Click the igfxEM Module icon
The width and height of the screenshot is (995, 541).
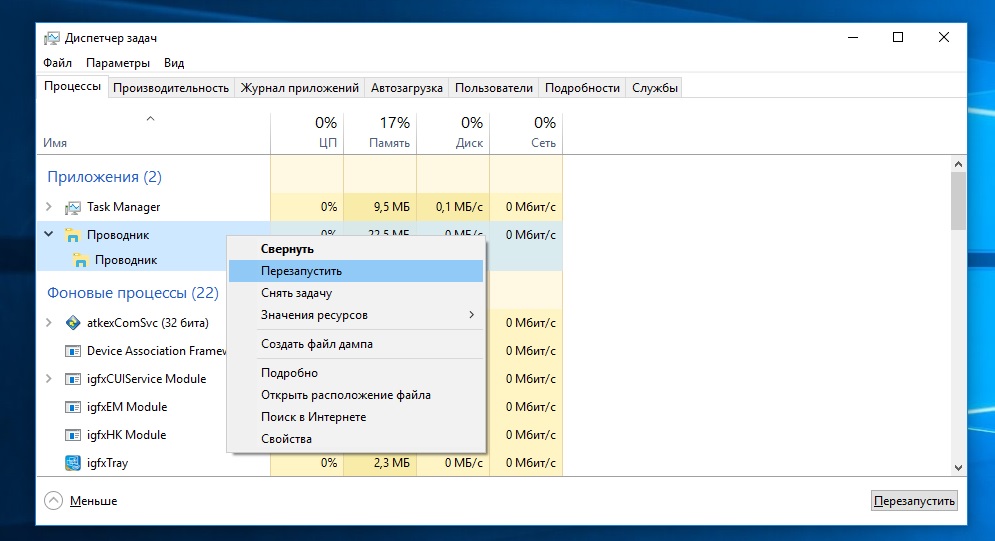72,407
